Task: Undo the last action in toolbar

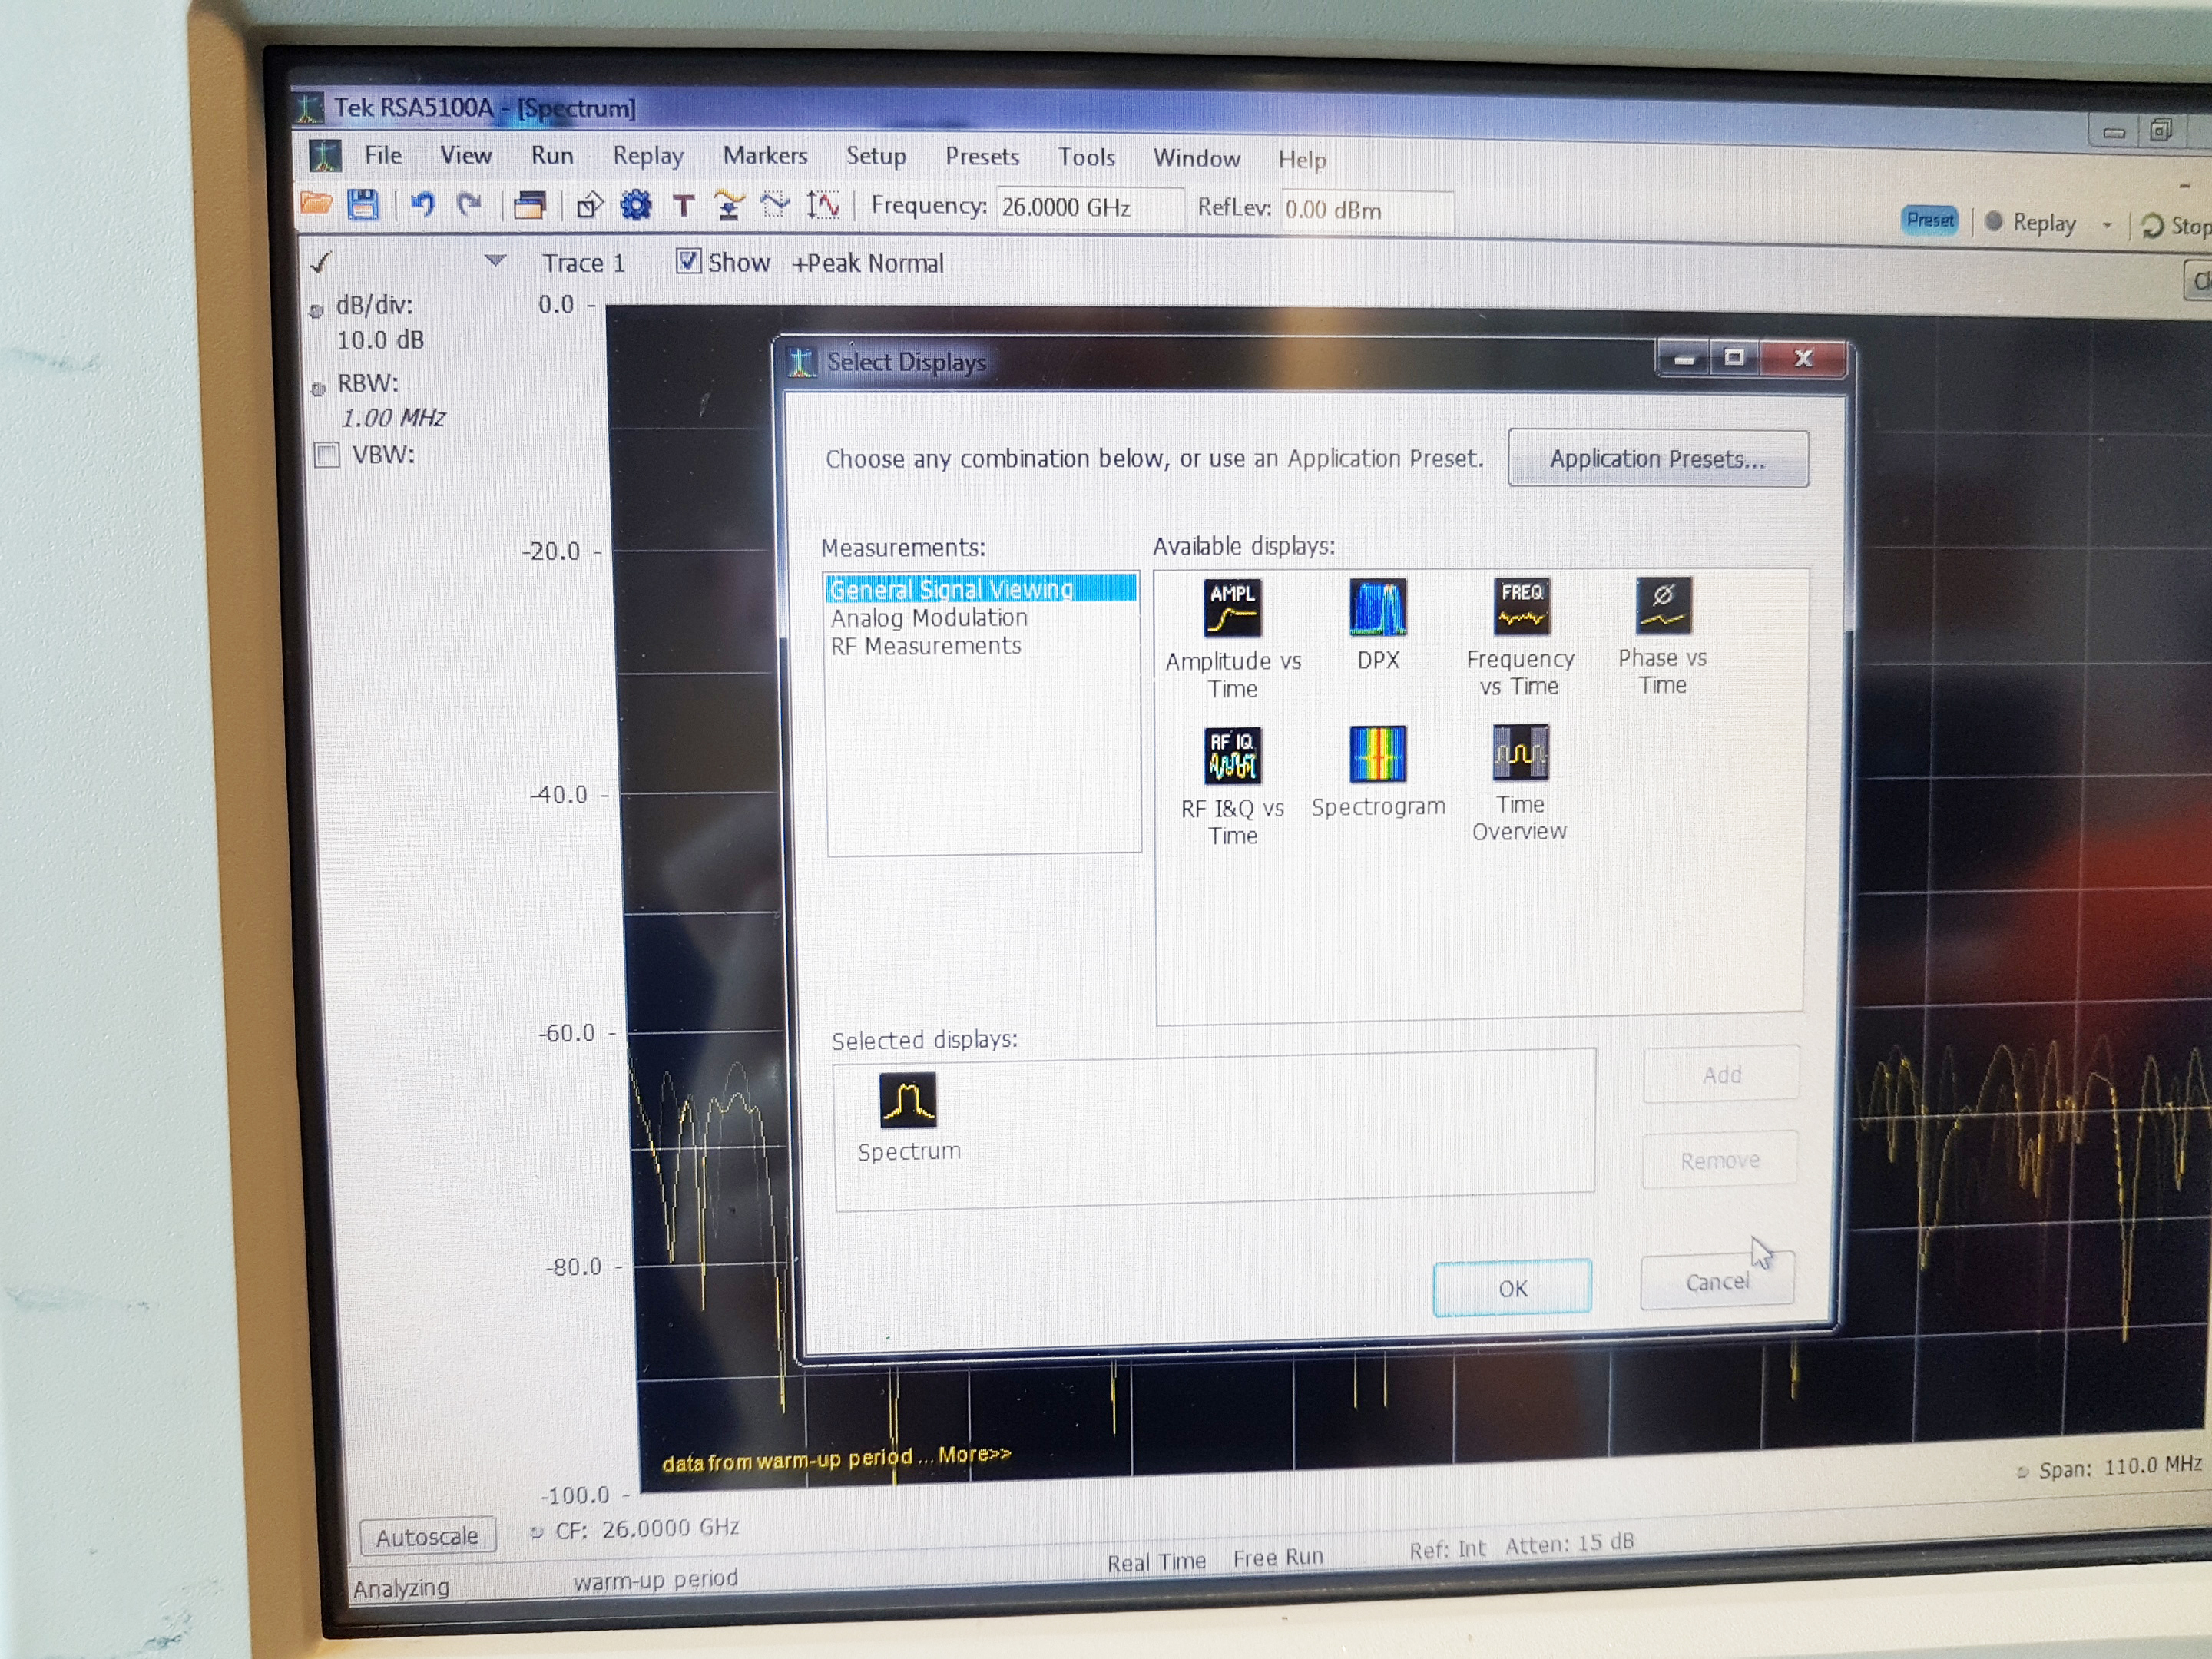Action: pyautogui.click(x=423, y=205)
